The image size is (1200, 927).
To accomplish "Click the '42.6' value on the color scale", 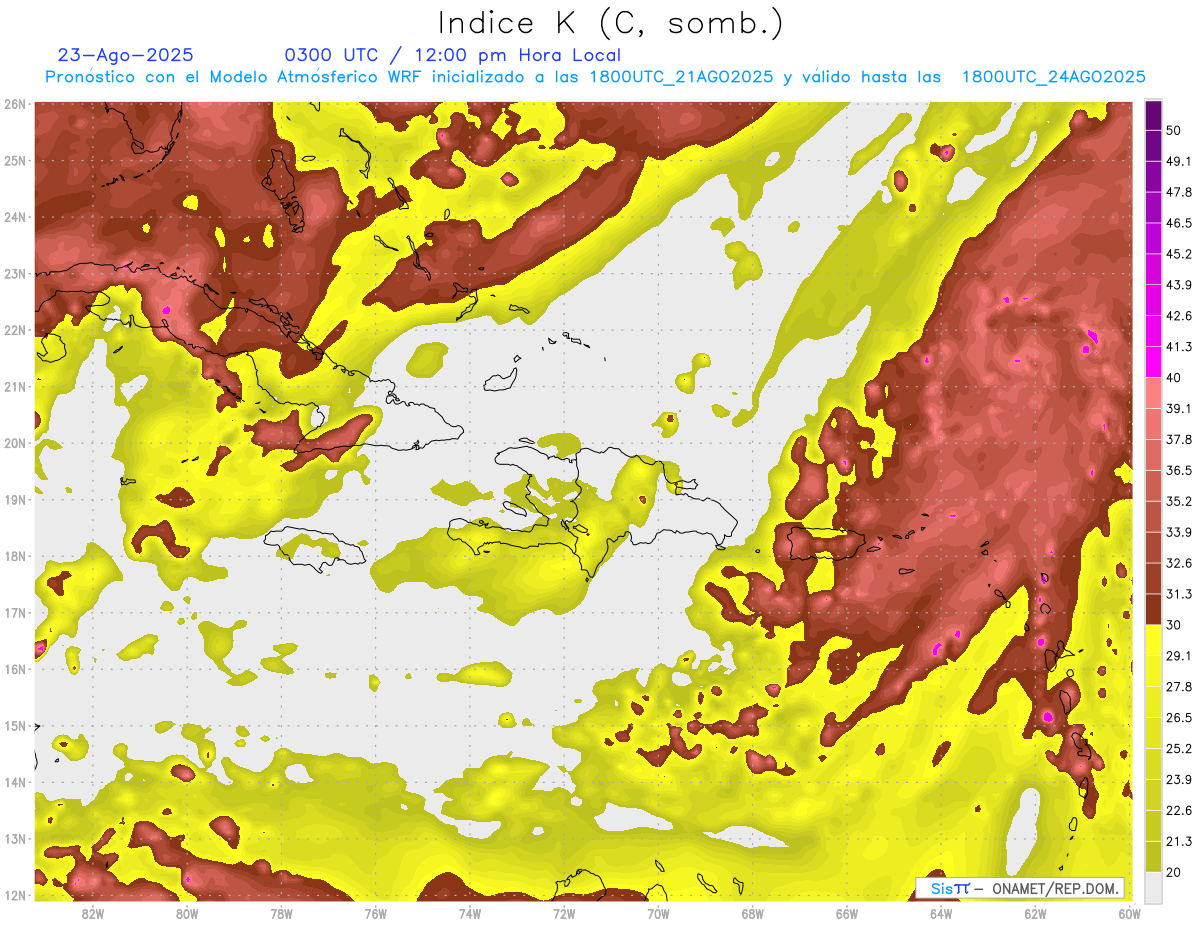I will [1178, 316].
